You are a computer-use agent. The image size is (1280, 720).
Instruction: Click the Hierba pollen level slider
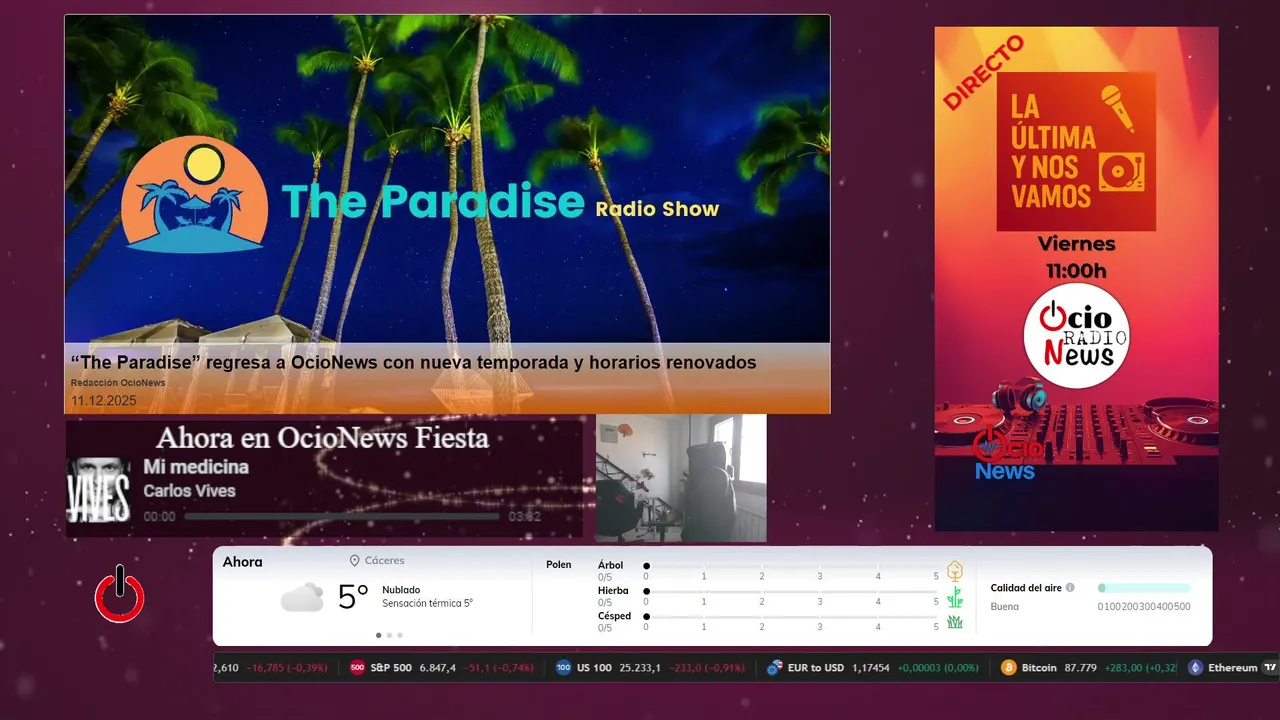[x=792, y=592]
